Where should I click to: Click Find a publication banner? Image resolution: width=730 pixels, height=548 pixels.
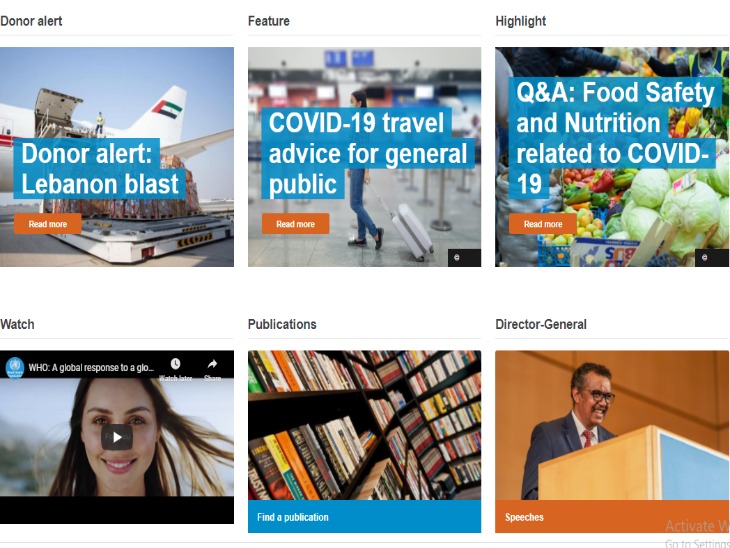tap(365, 517)
